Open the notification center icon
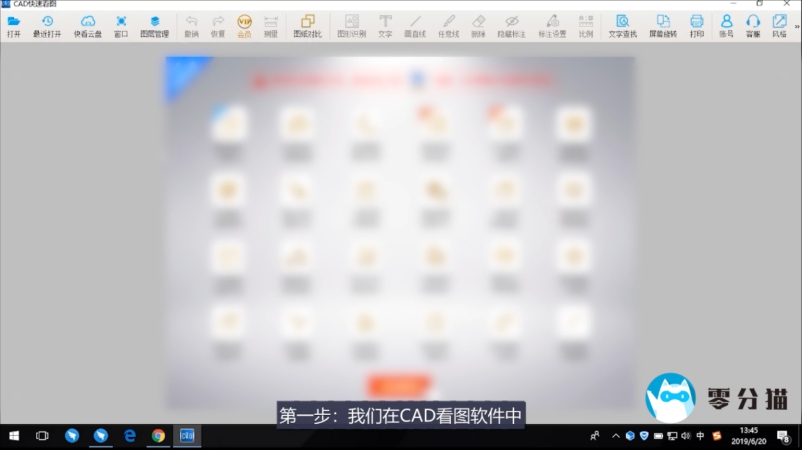This screenshot has height=450, width=802. [x=783, y=436]
